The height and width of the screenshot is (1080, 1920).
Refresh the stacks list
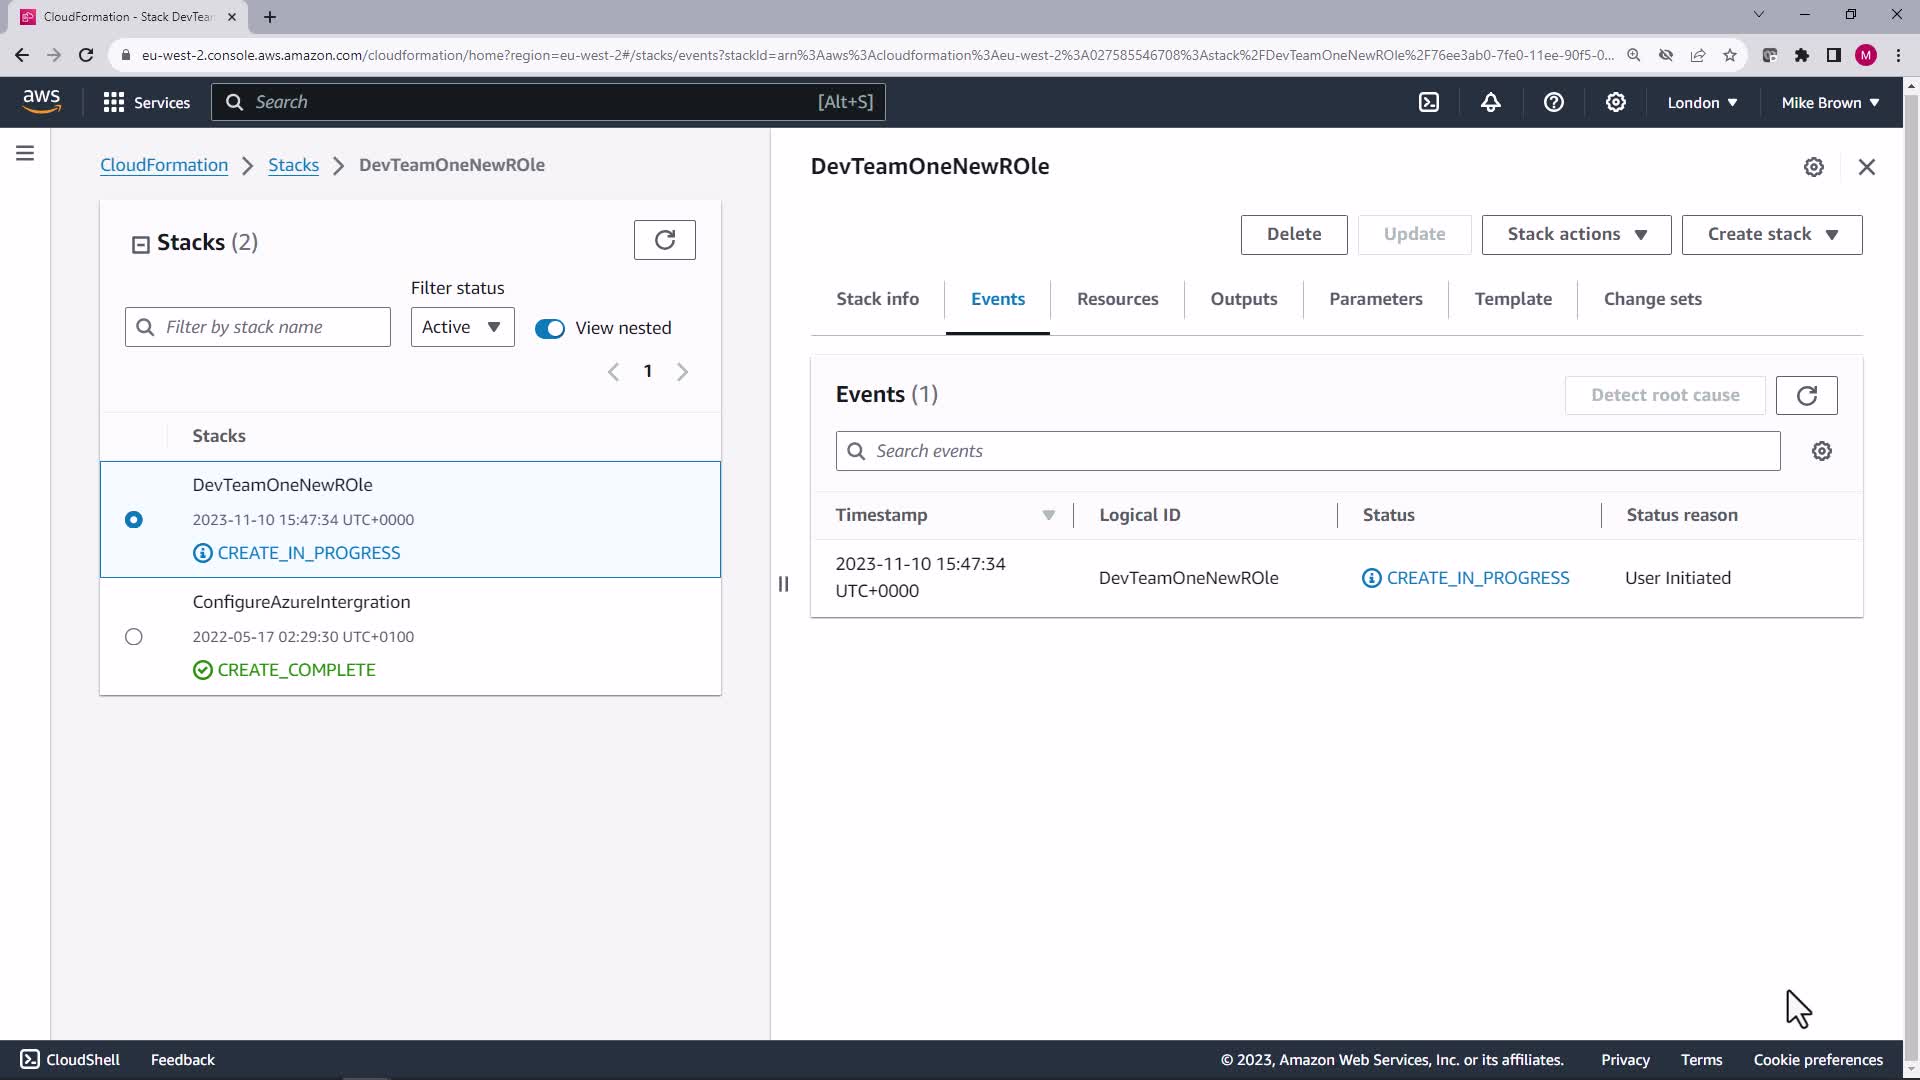click(x=664, y=240)
